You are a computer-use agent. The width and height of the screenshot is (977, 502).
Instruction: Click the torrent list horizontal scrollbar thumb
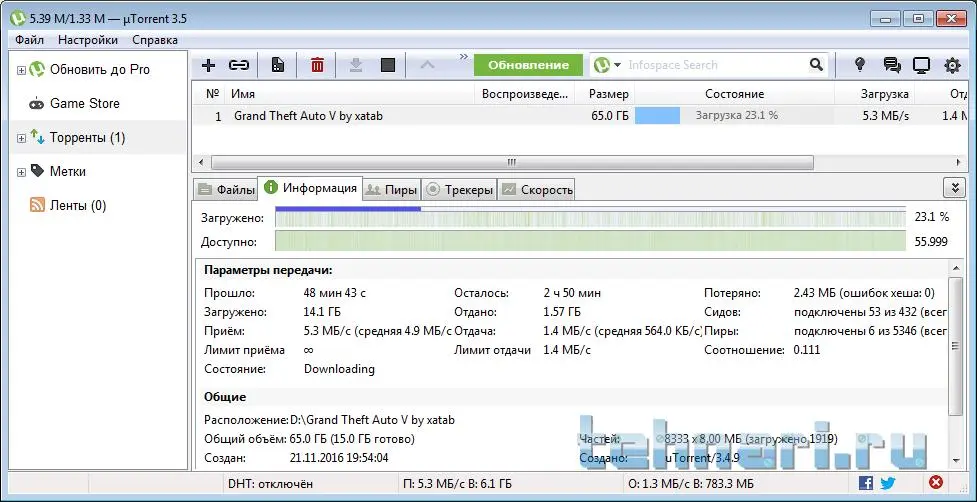(x=512, y=163)
